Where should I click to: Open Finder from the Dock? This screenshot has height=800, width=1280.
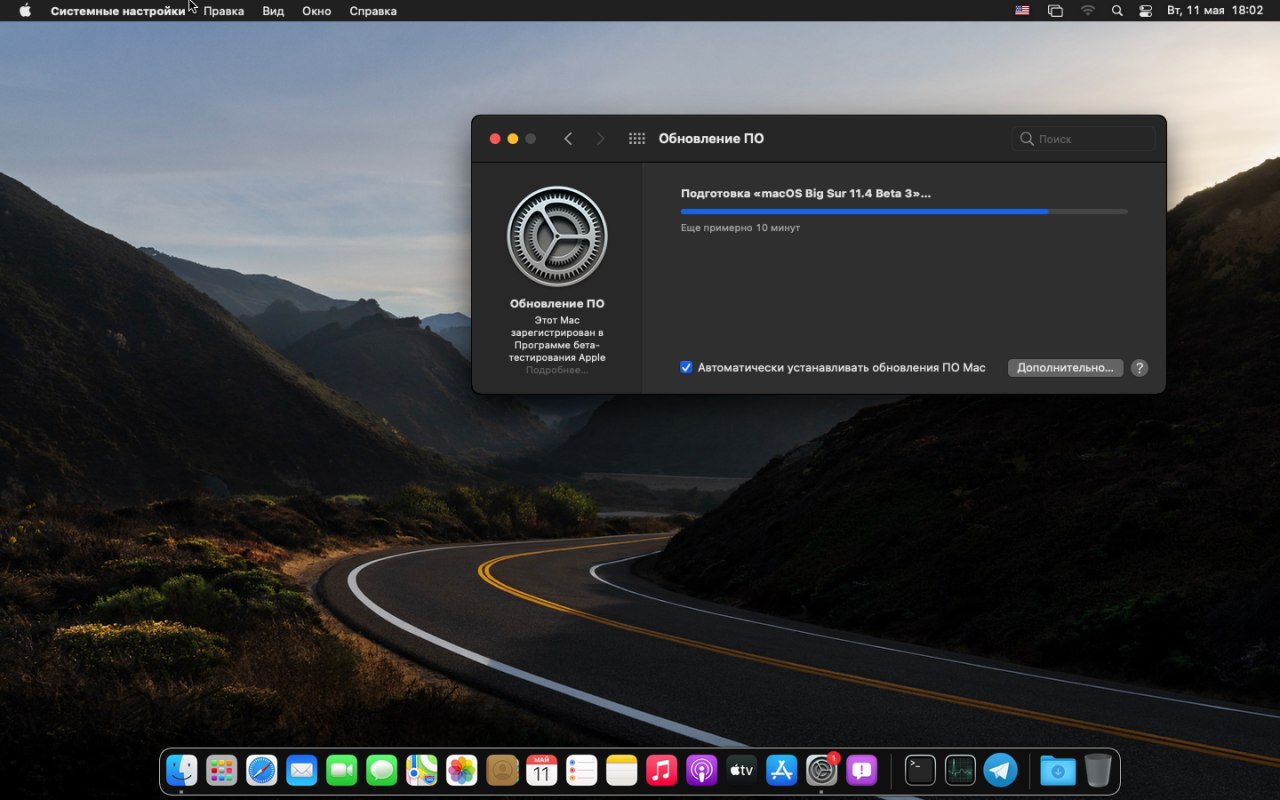pos(181,770)
